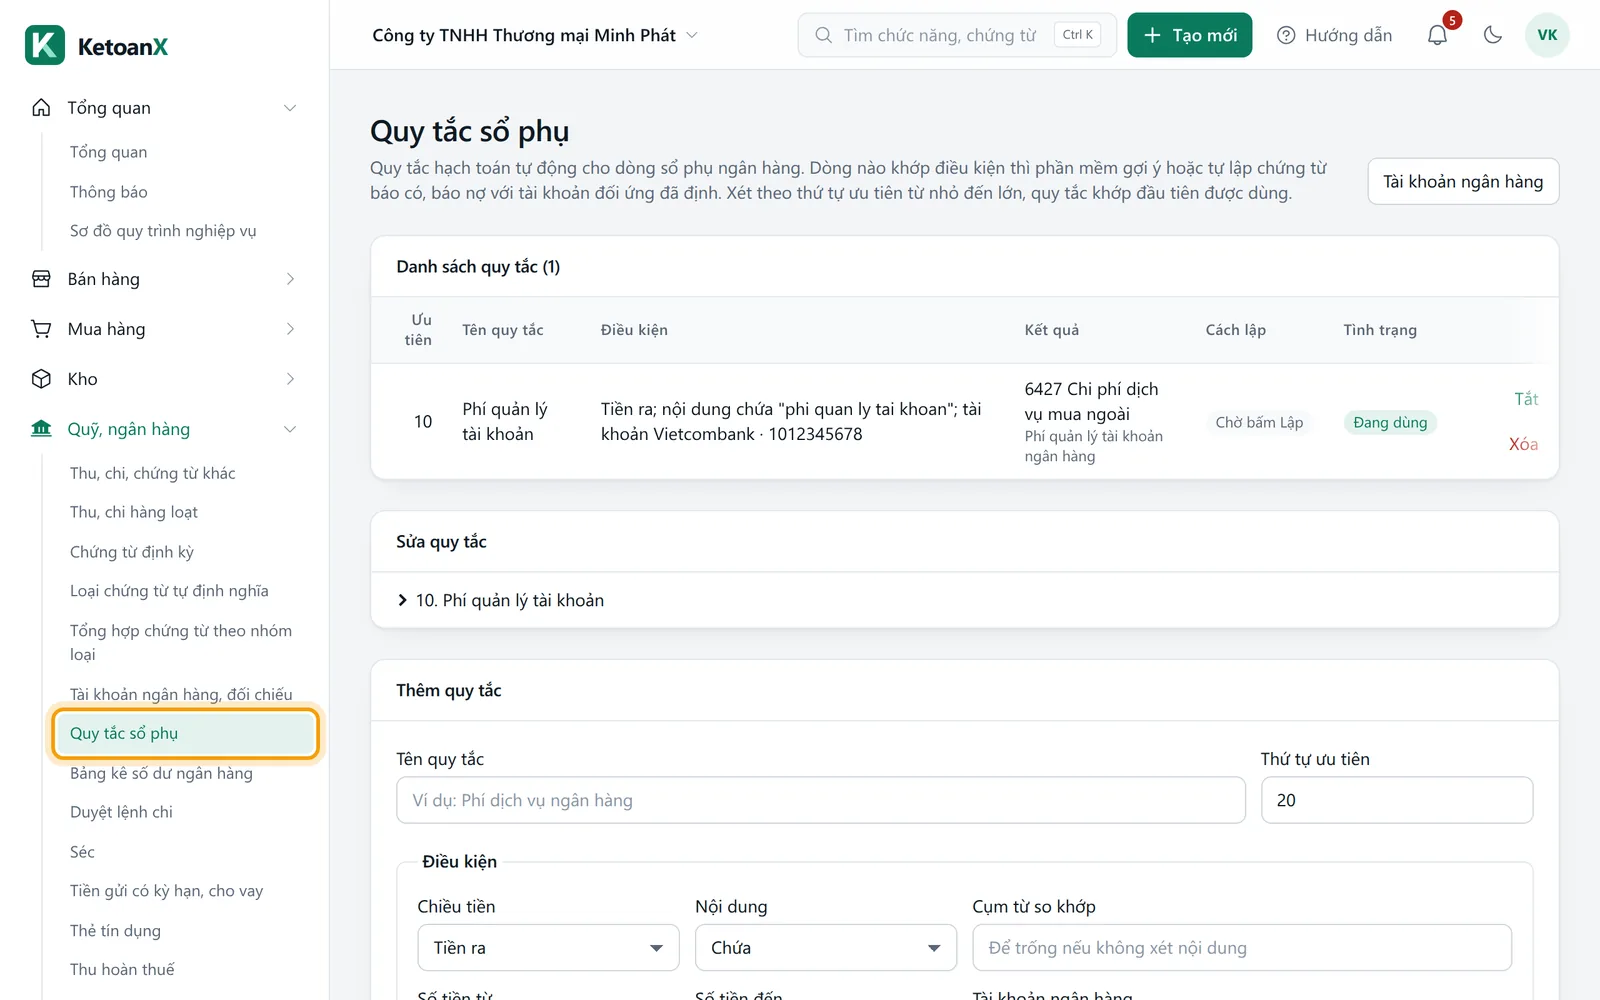Open the company switcher dropdown
1600x1000 pixels.
tap(534, 35)
